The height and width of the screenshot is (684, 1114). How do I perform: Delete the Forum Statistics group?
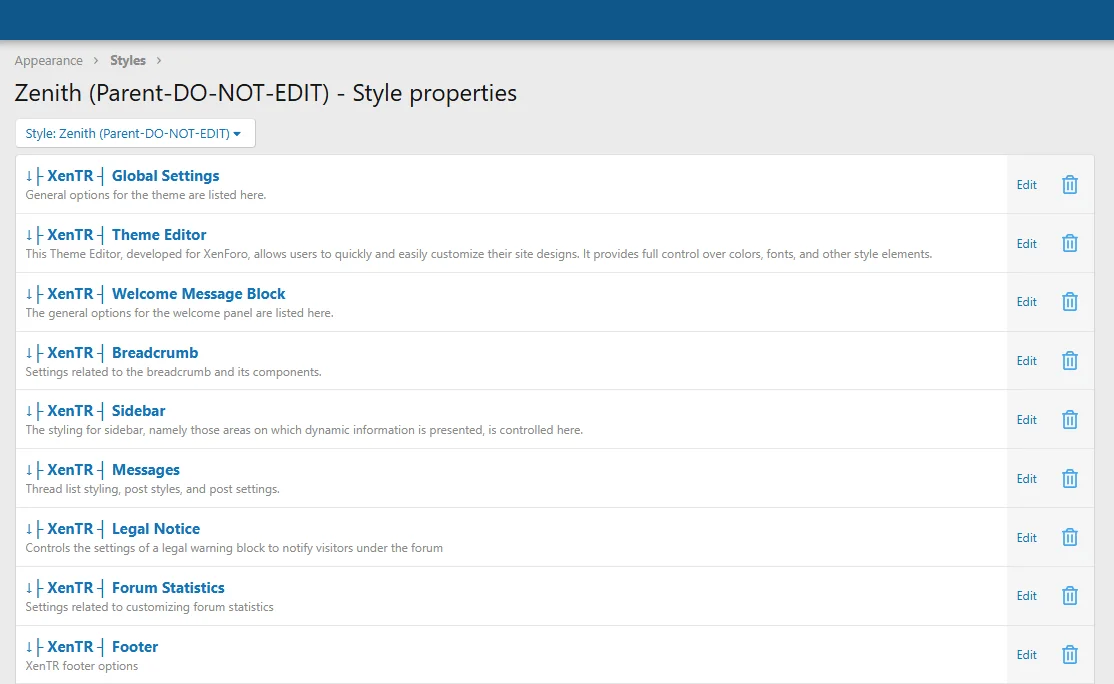pos(1069,596)
